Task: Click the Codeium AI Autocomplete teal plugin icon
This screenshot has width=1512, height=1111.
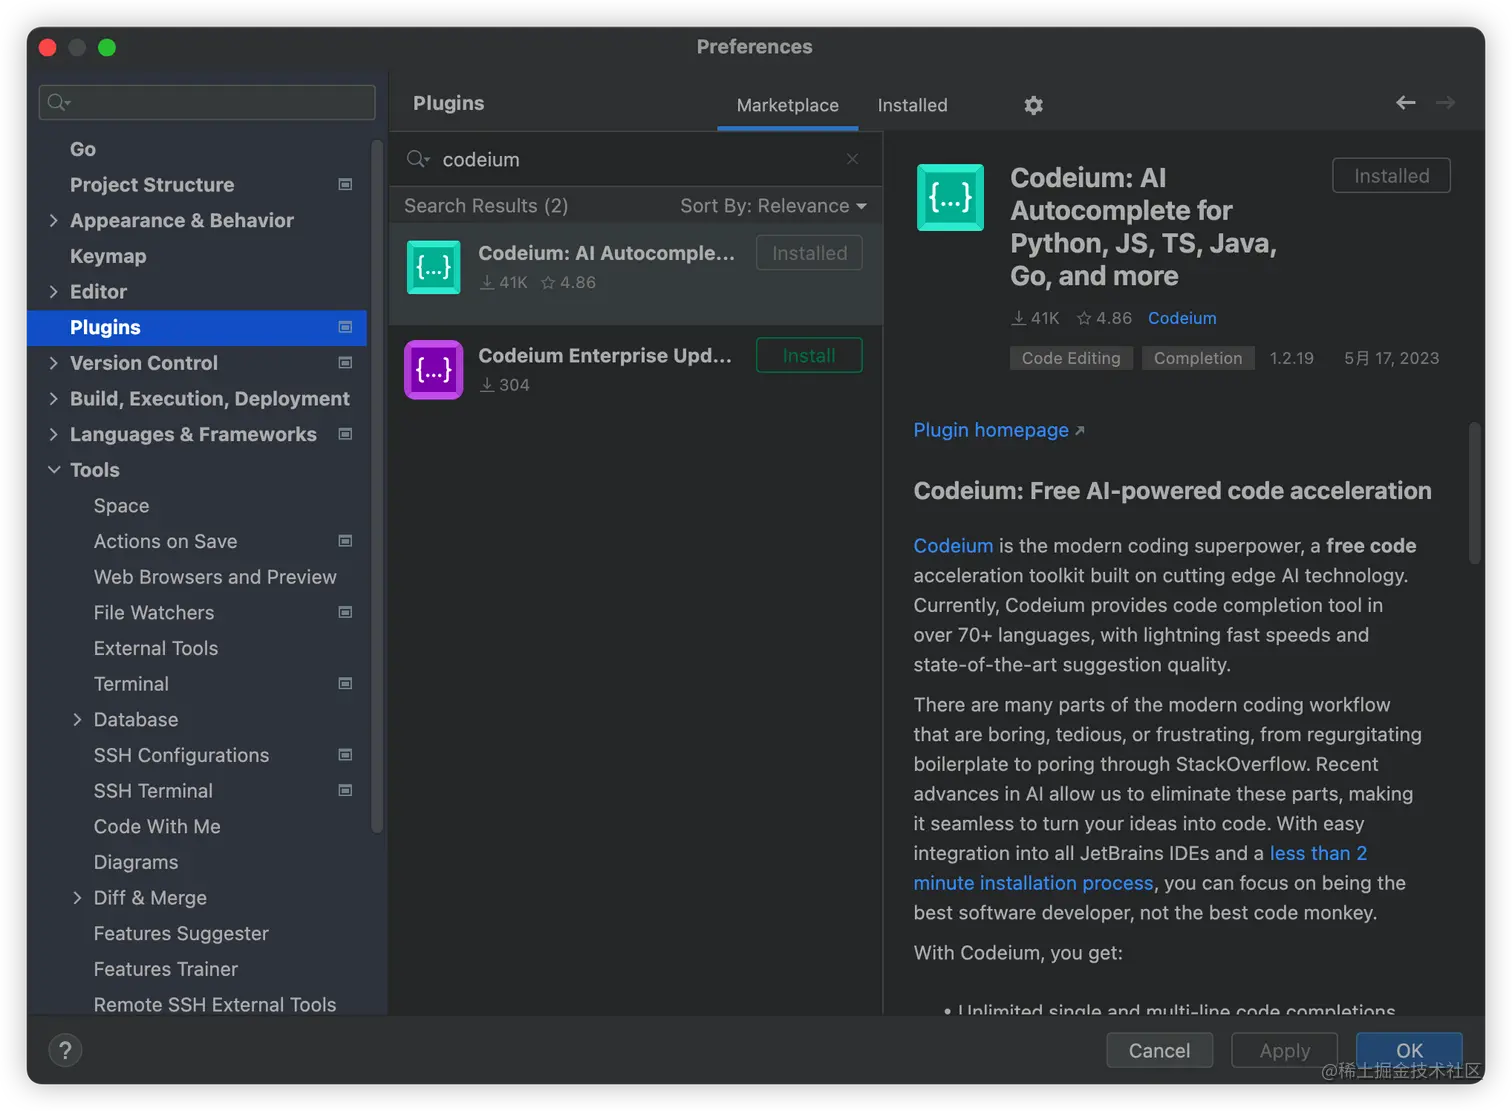Action: click(x=433, y=268)
